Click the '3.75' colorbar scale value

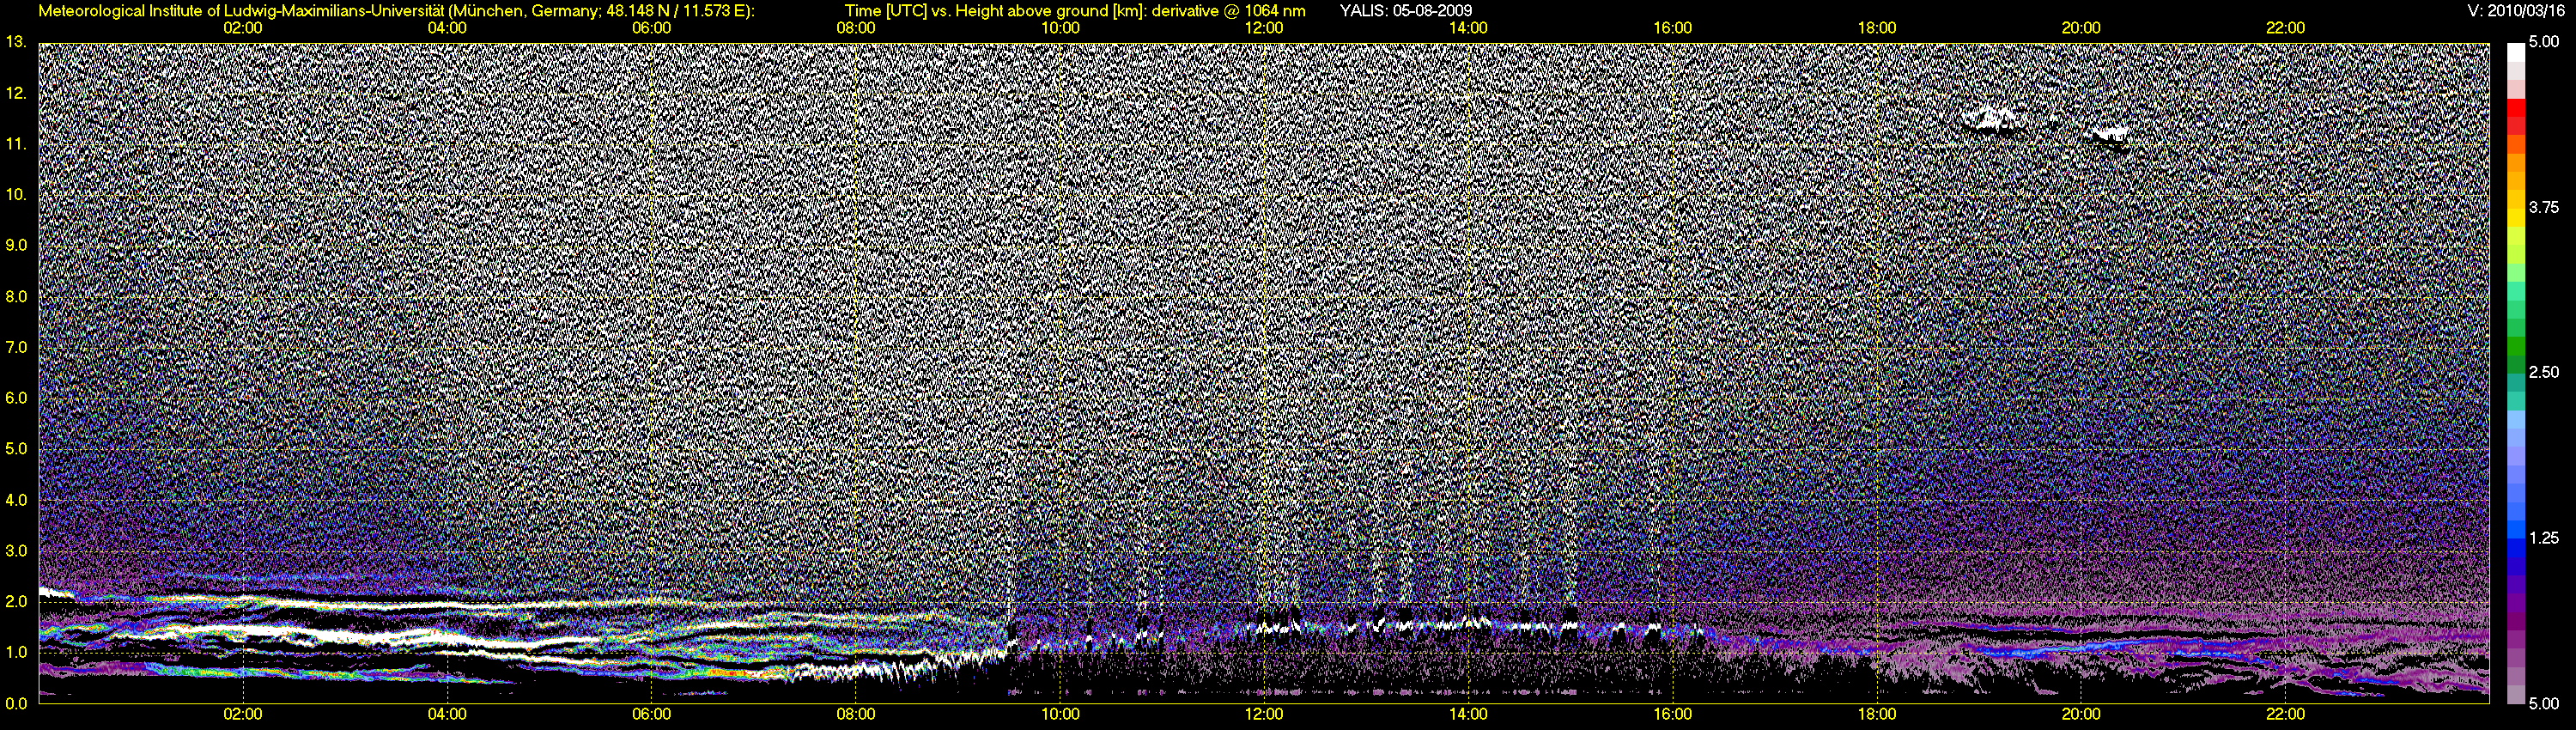click(2544, 207)
